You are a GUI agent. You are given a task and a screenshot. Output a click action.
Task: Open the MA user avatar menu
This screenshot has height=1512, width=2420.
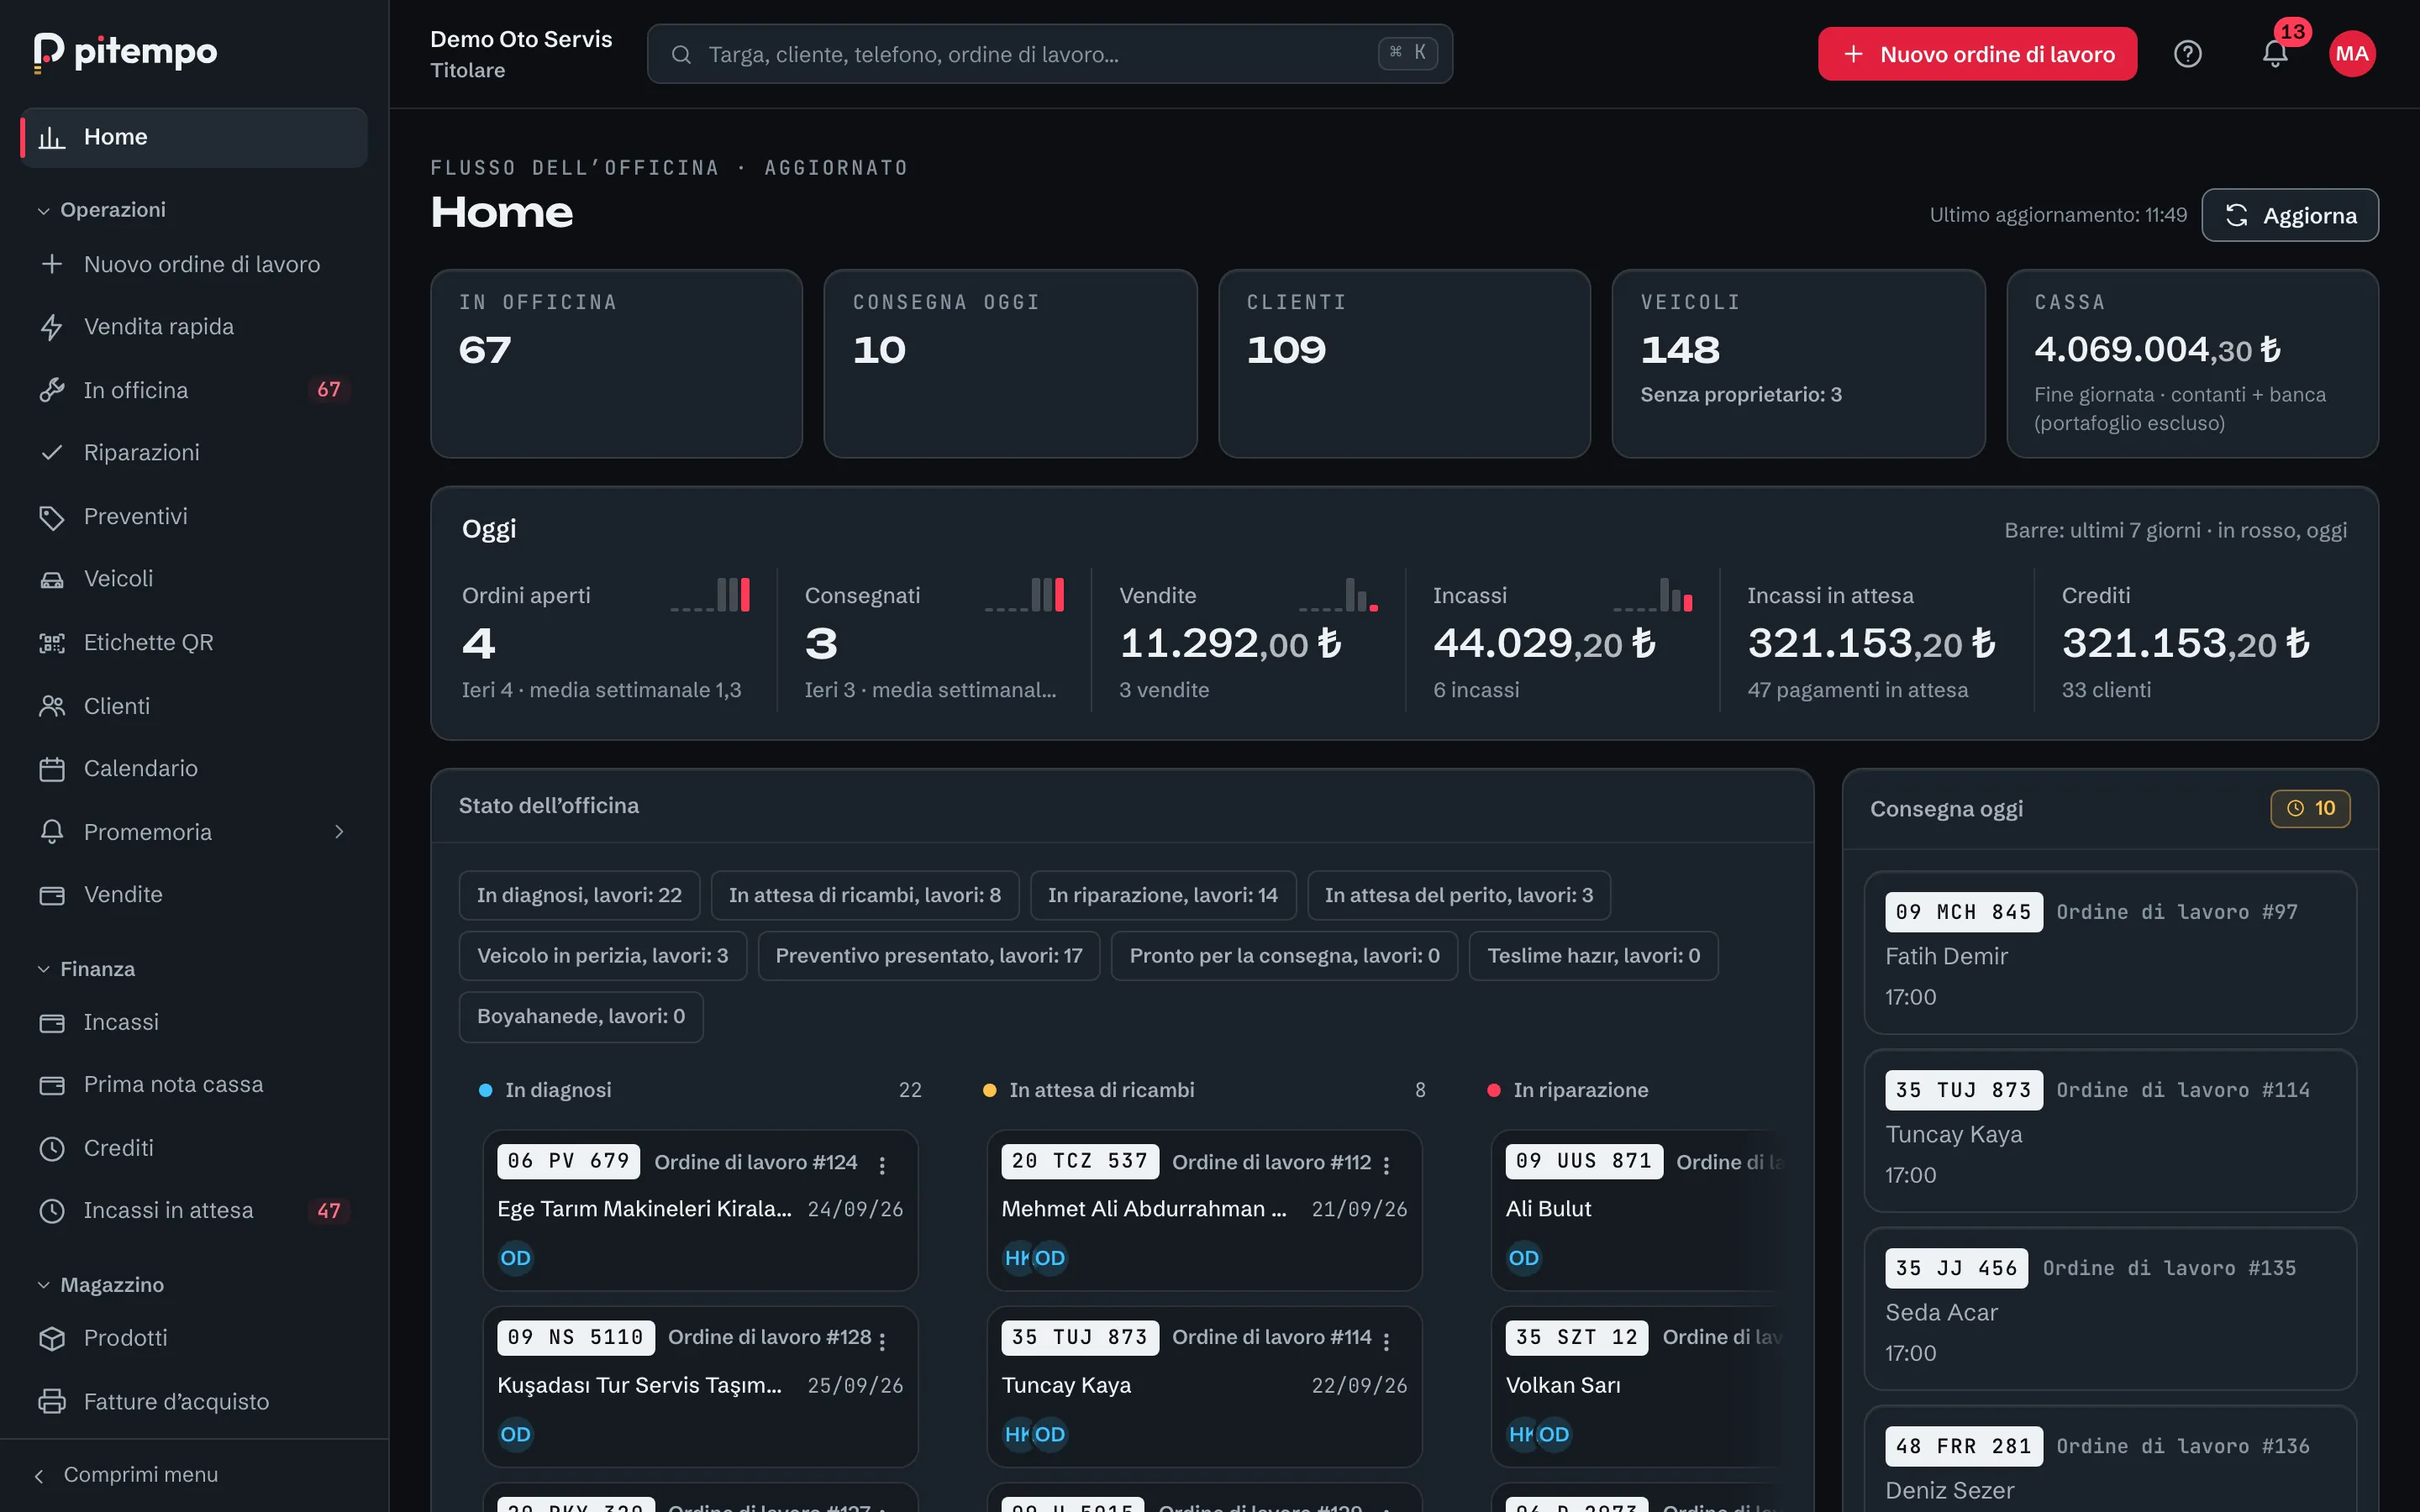click(x=2352, y=54)
